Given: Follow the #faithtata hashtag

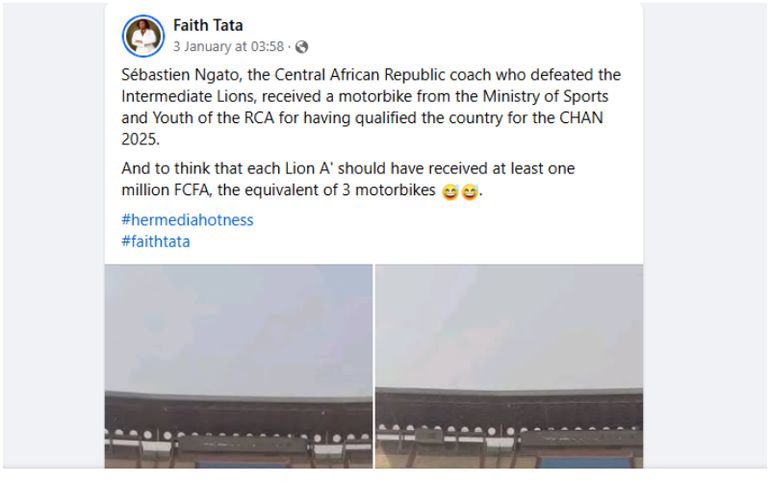Looking at the screenshot, I should click(x=155, y=241).
